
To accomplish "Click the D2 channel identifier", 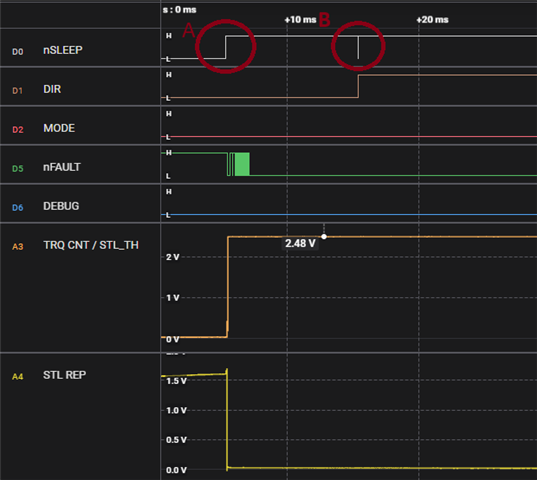I will pos(18,130).
